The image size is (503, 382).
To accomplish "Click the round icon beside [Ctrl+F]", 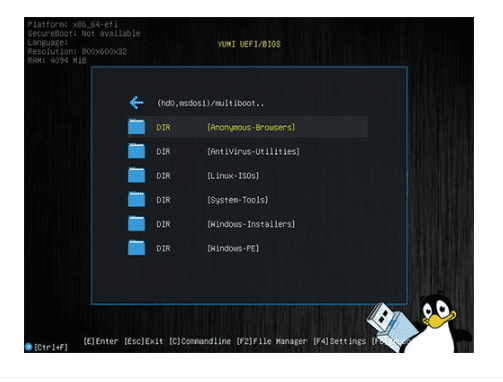I will (x=29, y=347).
